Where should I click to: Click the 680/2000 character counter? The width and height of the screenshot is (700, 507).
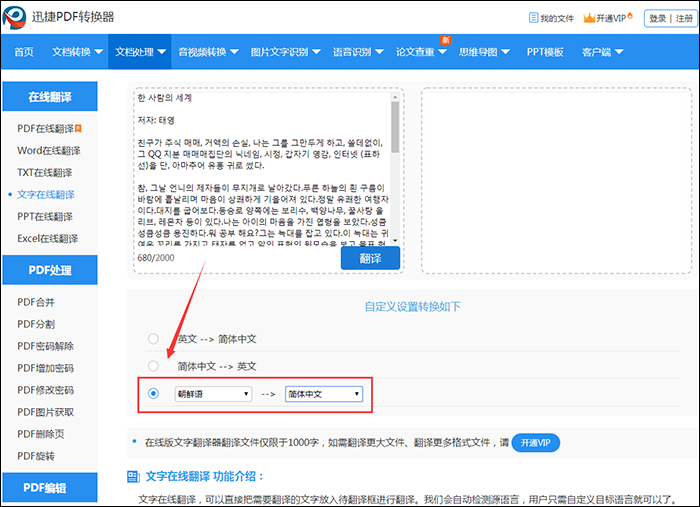click(156, 258)
